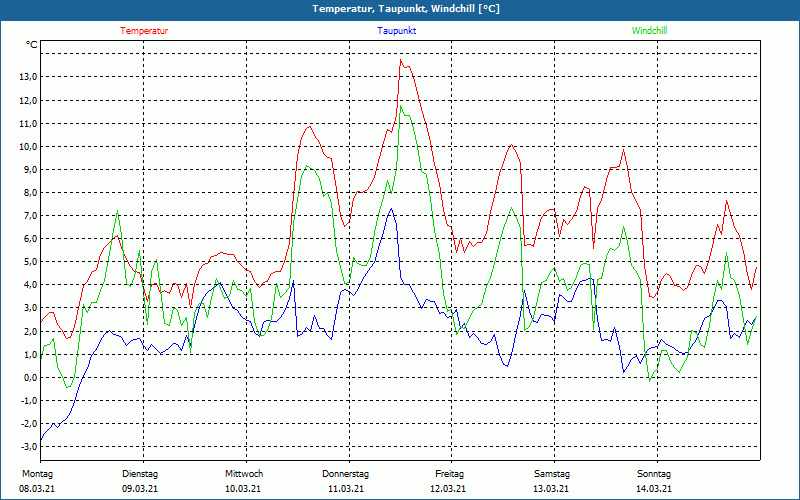Click the -1,0 y-axis value
This screenshot has height=500, width=800.
[29, 401]
